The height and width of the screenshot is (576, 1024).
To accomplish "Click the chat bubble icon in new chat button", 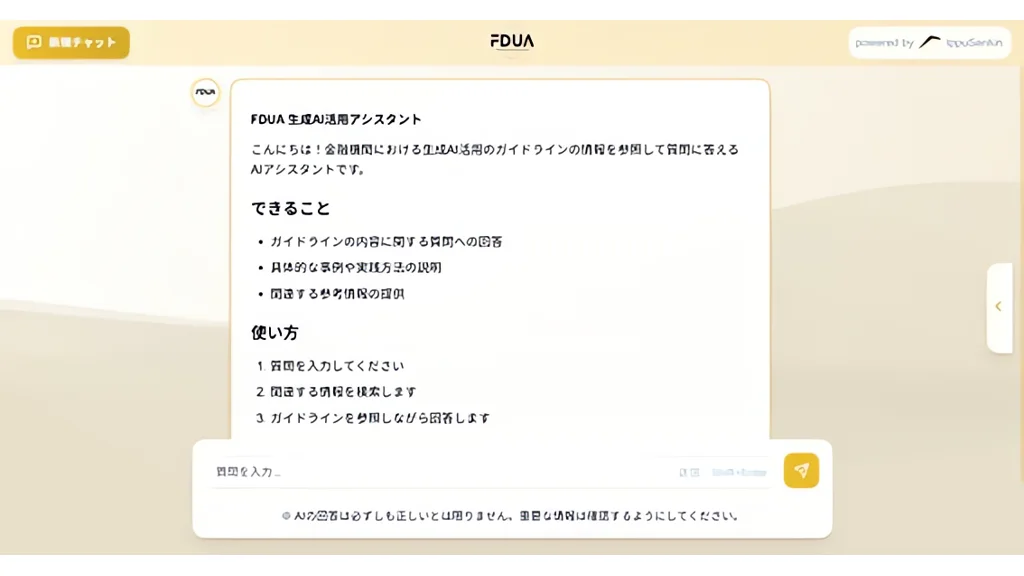I will point(34,42).
